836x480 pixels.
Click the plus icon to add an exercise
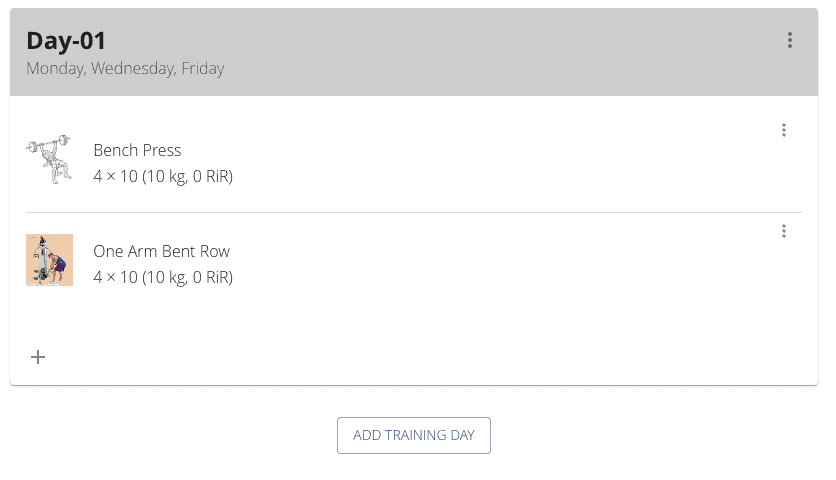(x=38, y=357)
